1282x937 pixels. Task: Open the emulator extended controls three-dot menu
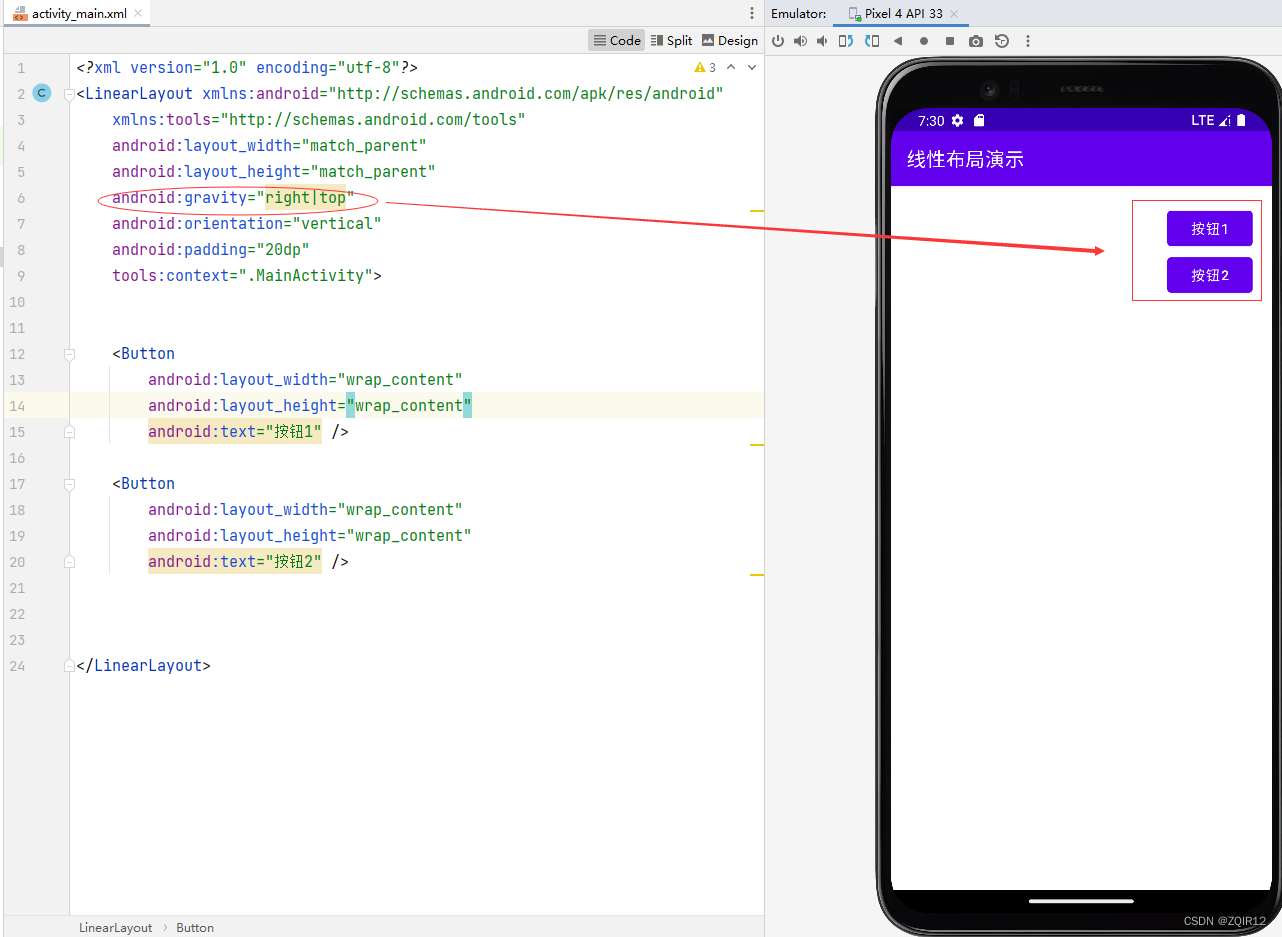1028,40
